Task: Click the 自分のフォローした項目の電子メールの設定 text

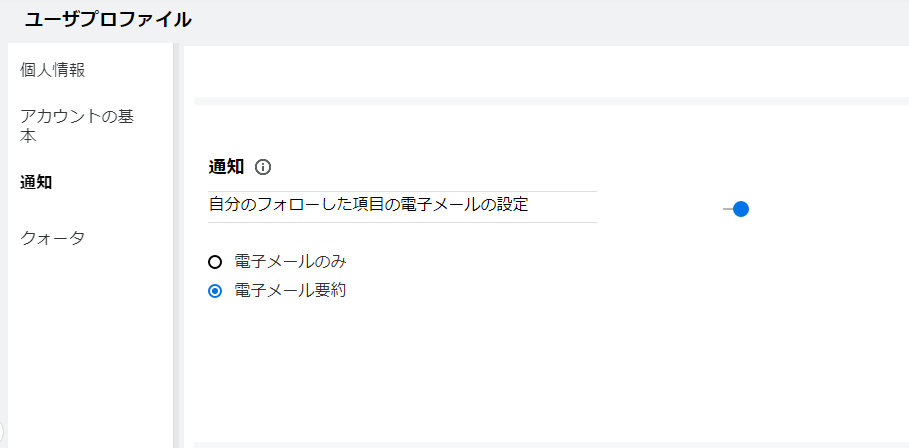Action: [368, 204]
